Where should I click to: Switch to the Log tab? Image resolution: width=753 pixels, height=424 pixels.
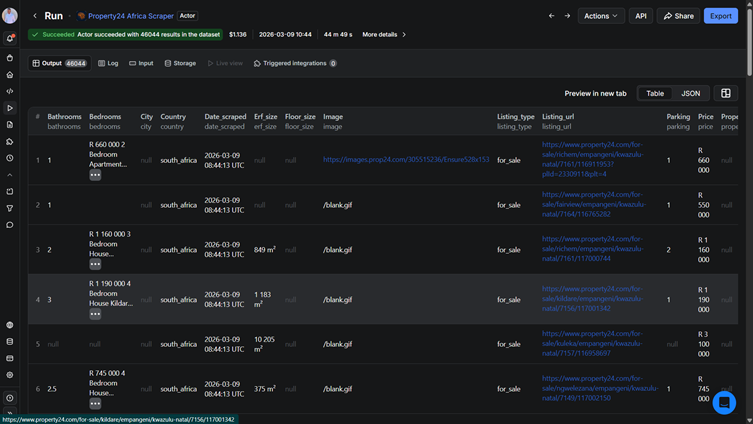108,63
